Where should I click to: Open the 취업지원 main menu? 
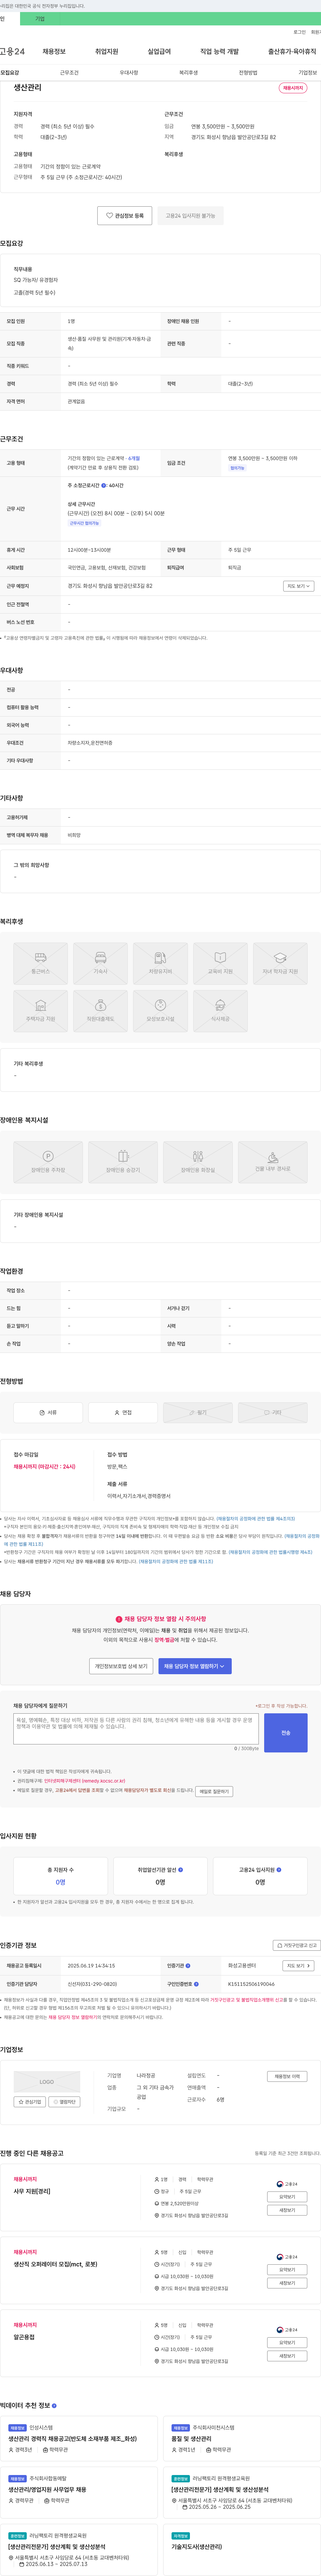coord(107,51)
